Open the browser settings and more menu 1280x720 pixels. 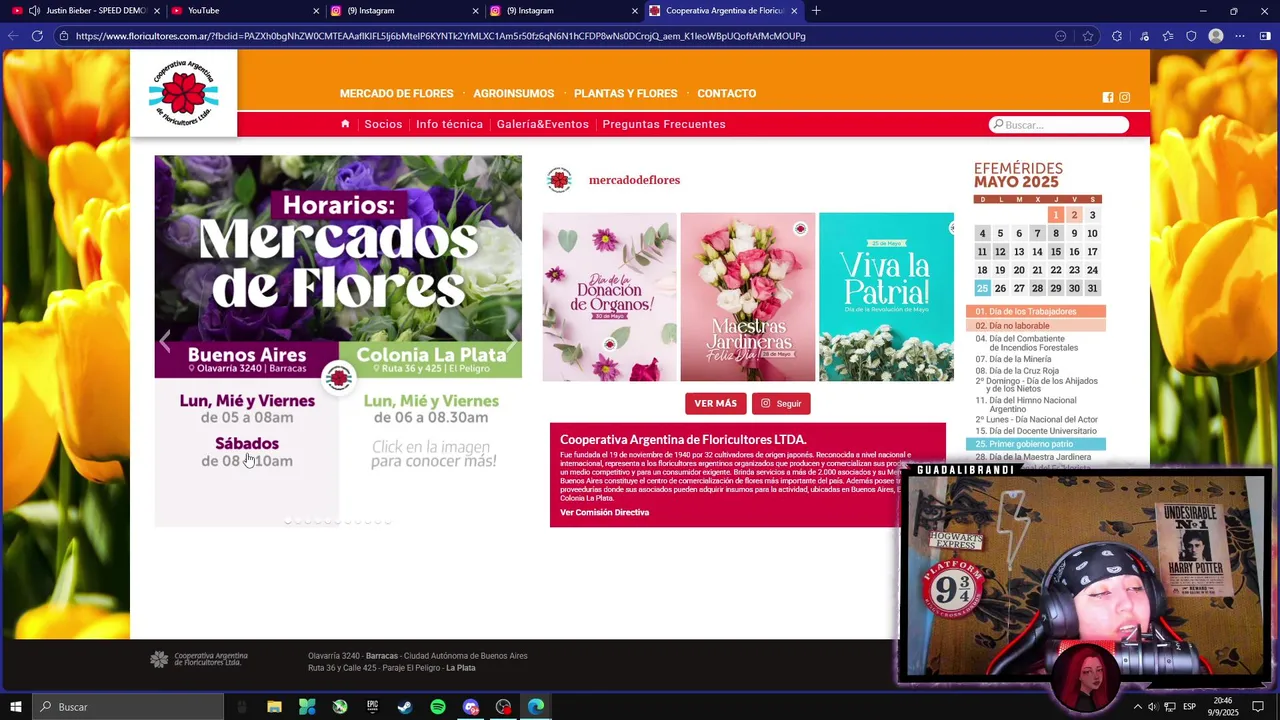click(x=1240, y=36)
